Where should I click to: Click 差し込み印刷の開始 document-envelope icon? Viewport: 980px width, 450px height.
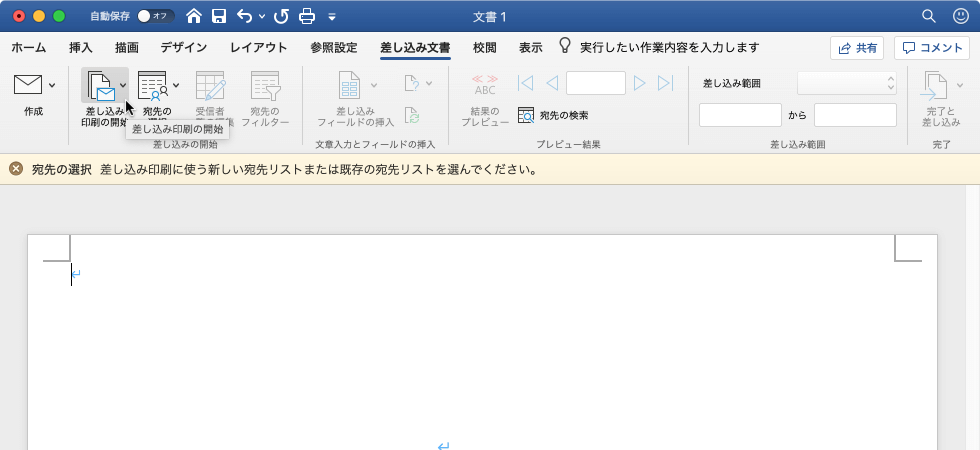point(100,86)
